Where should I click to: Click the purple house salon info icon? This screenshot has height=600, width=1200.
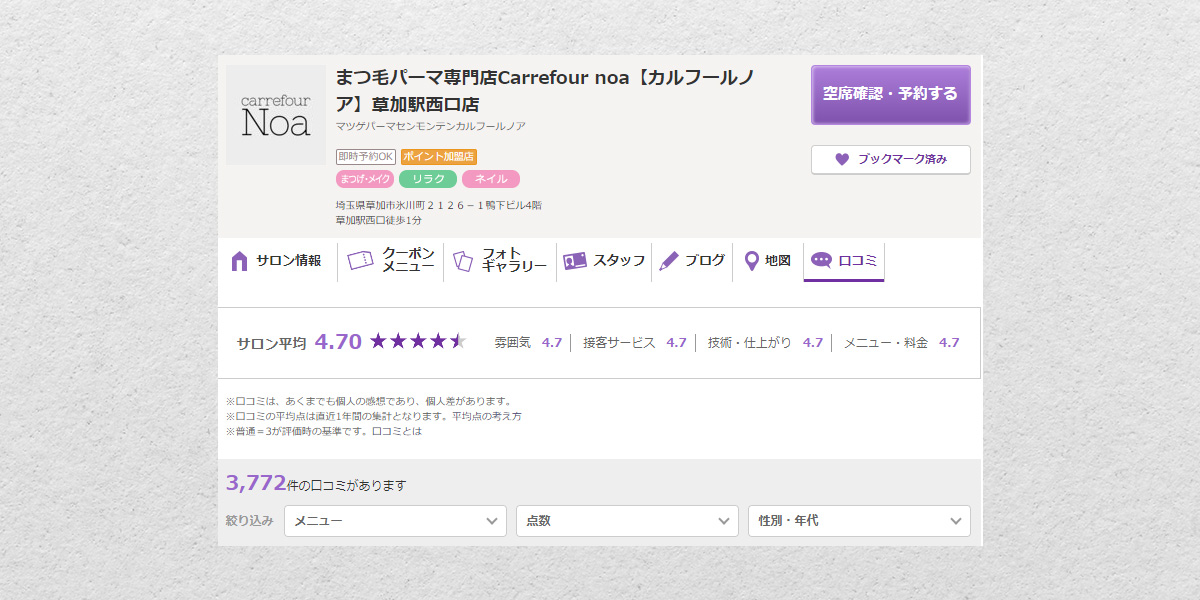[239, 261]
